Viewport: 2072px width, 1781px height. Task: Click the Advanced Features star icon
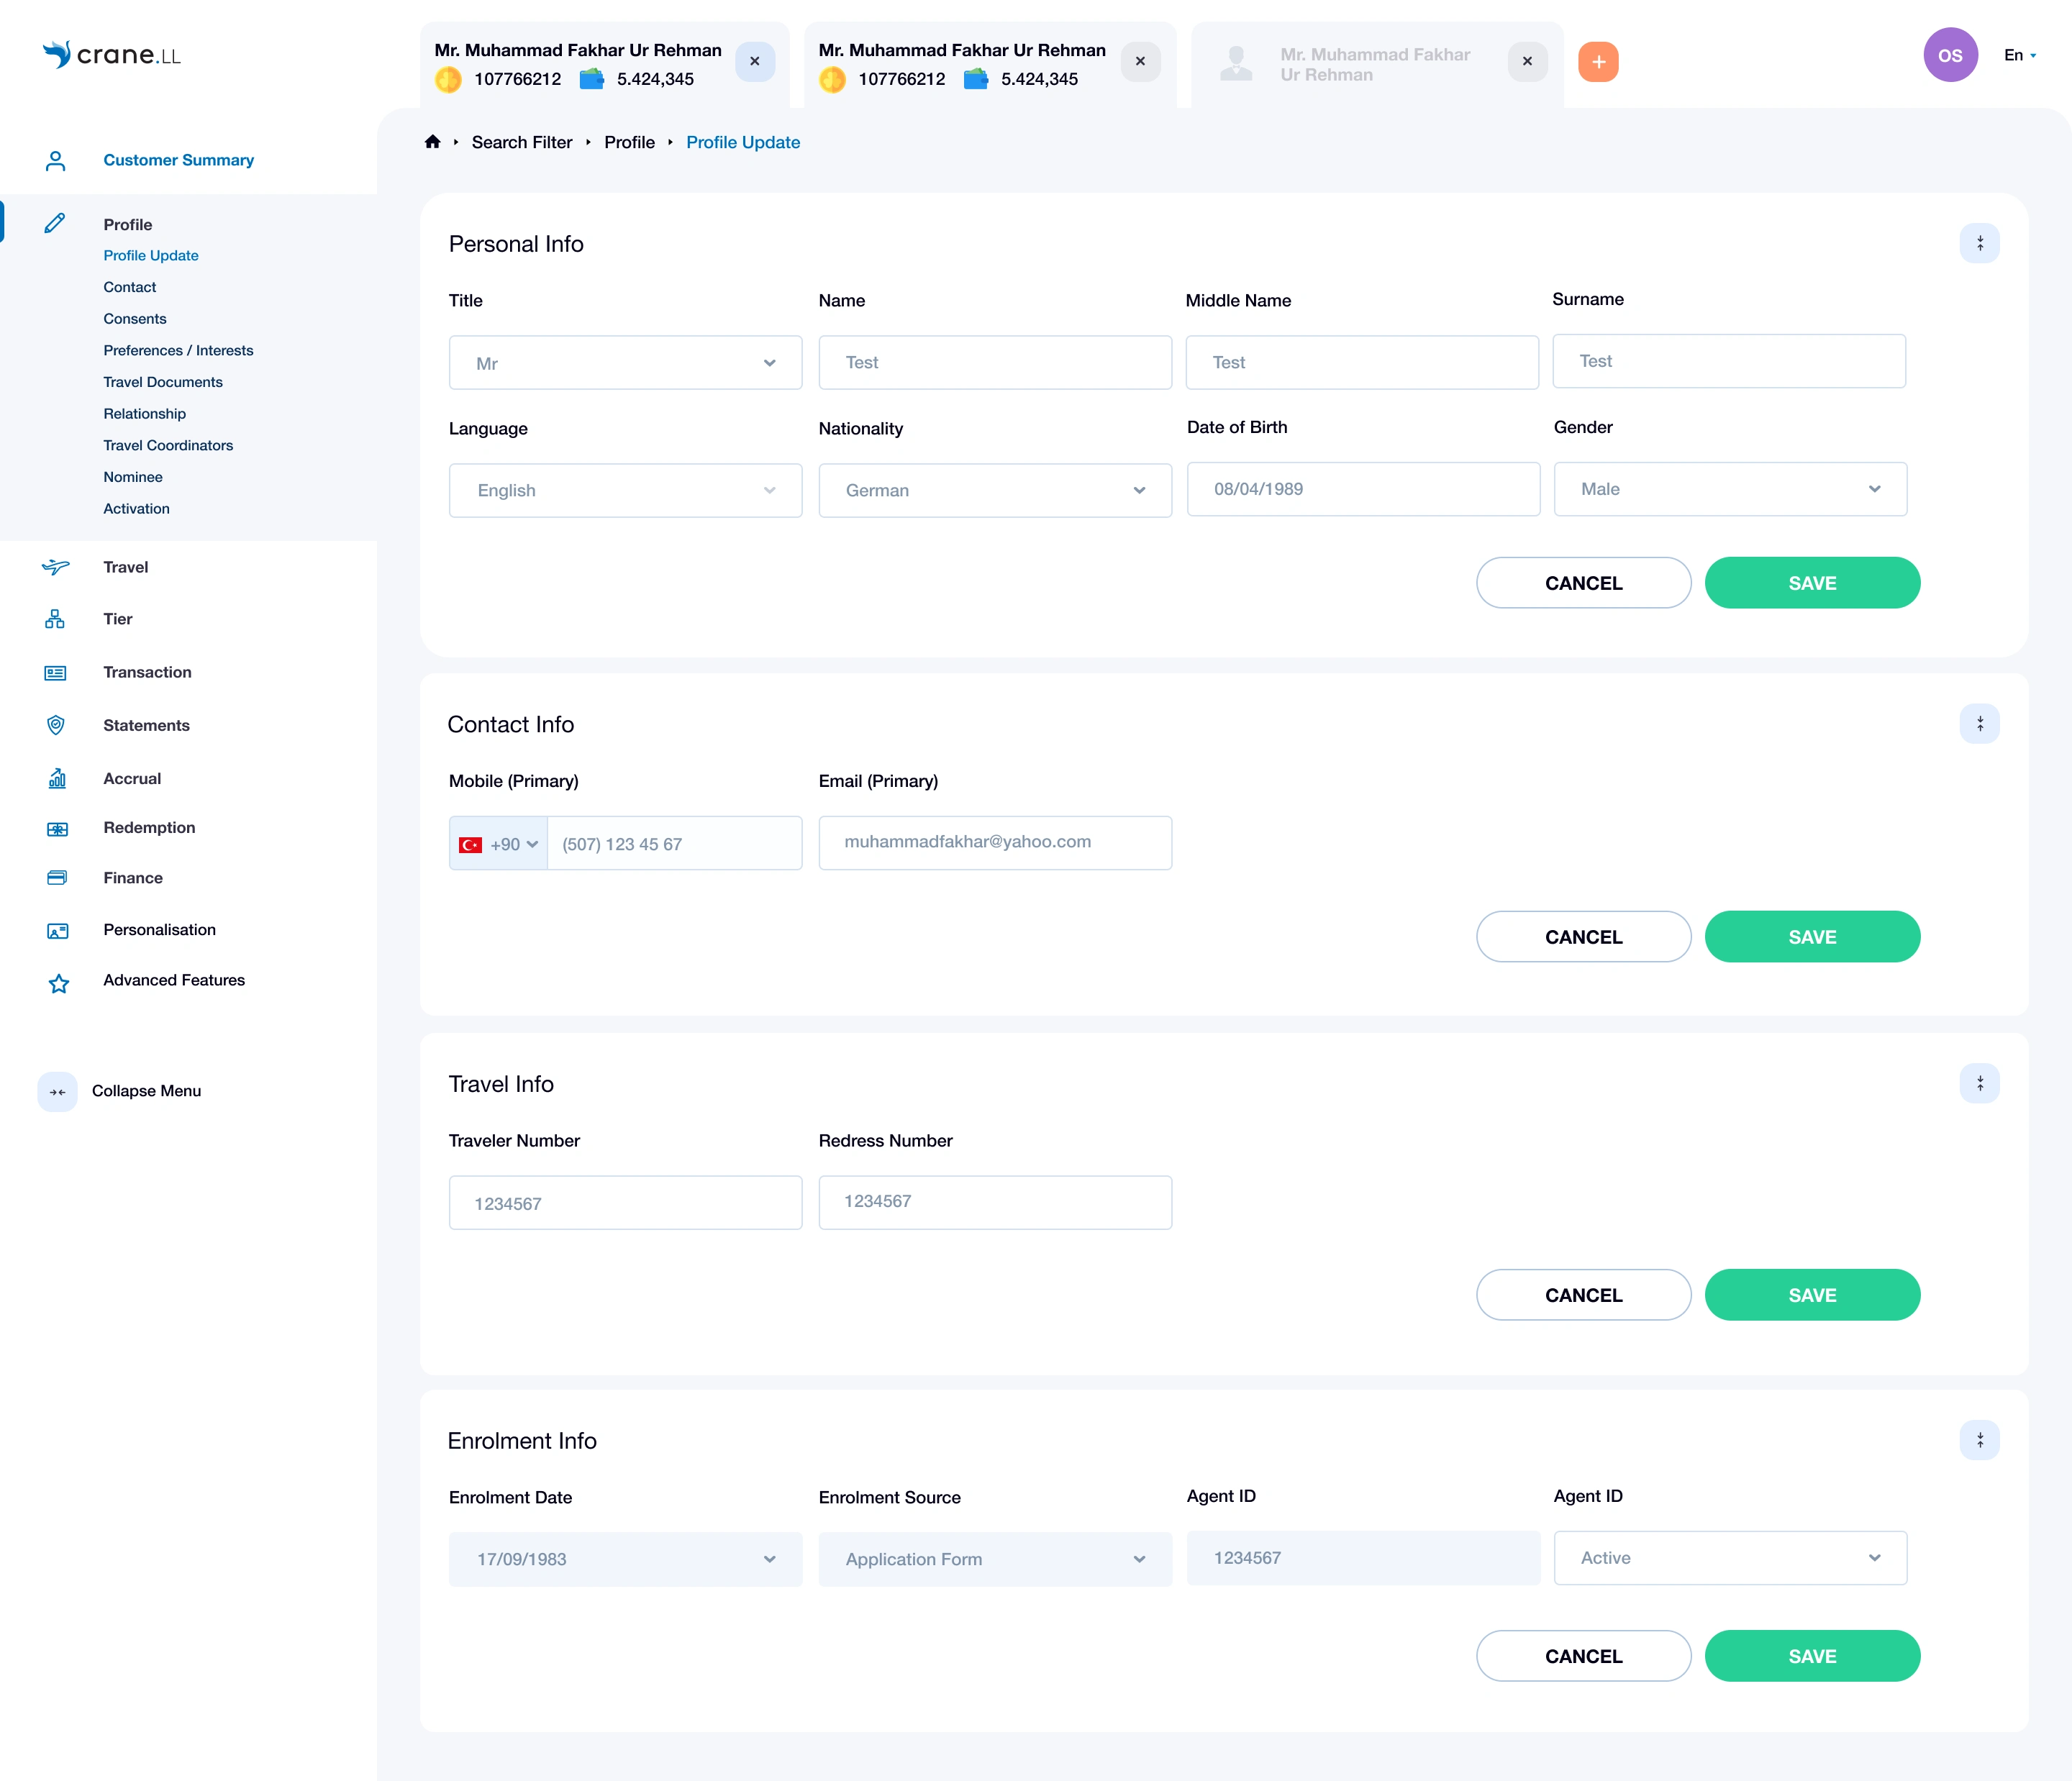pos(58,983)
